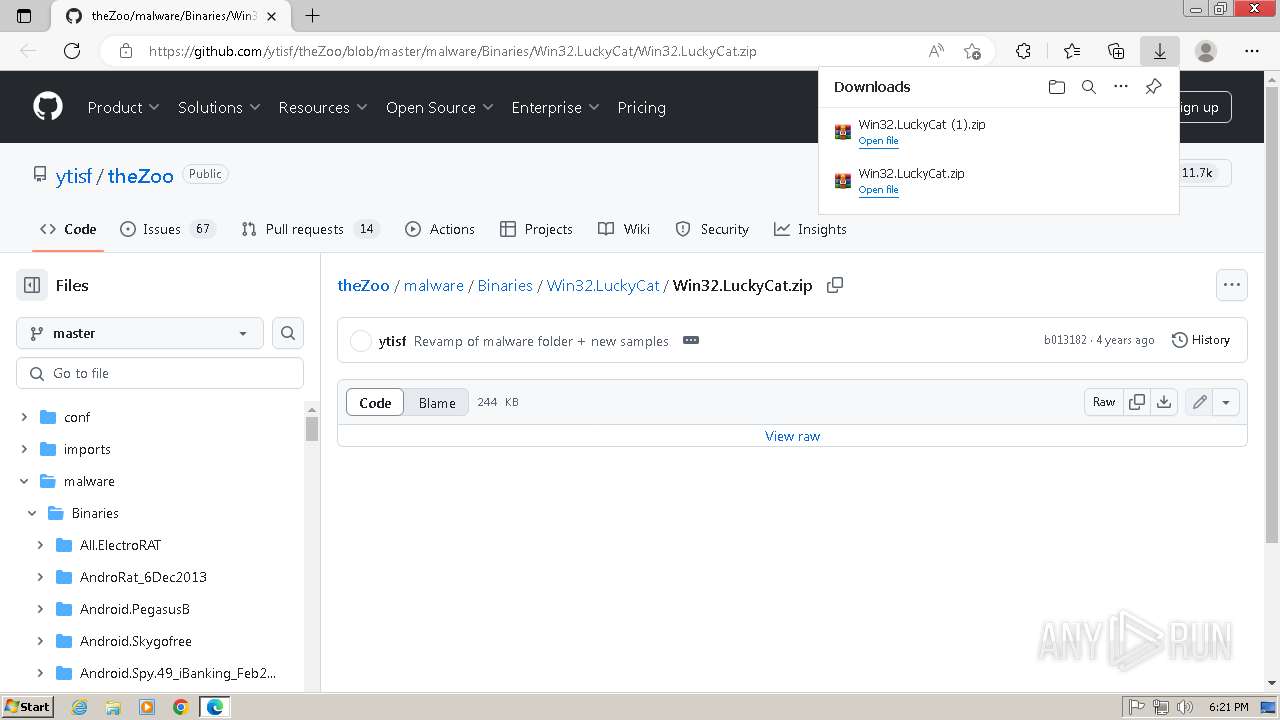Expand the Resources menu
This screenshot has height=720, width=1280.
tap(323, 107)
